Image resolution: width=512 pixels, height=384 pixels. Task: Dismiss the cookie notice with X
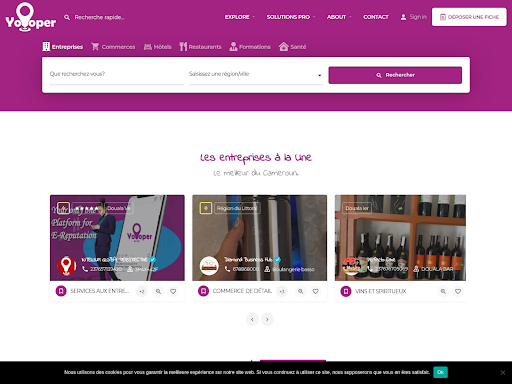tap(503, 372)
